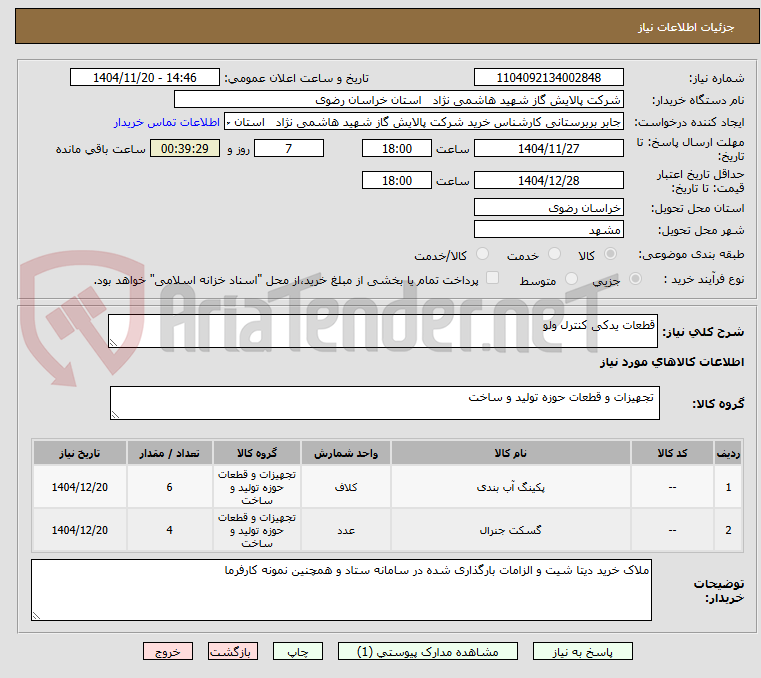
Task: Click quantity 4 in row 2
Action: tap(169, 530)
